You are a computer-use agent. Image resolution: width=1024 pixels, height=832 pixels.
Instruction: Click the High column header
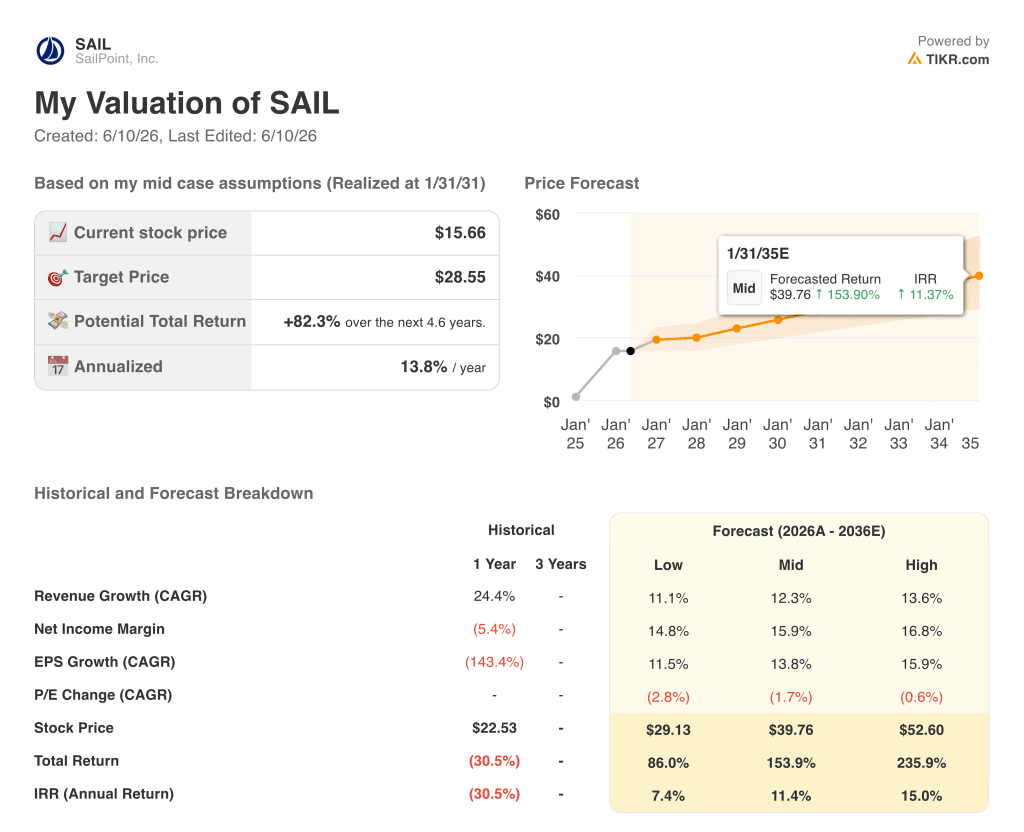[921, 565]
